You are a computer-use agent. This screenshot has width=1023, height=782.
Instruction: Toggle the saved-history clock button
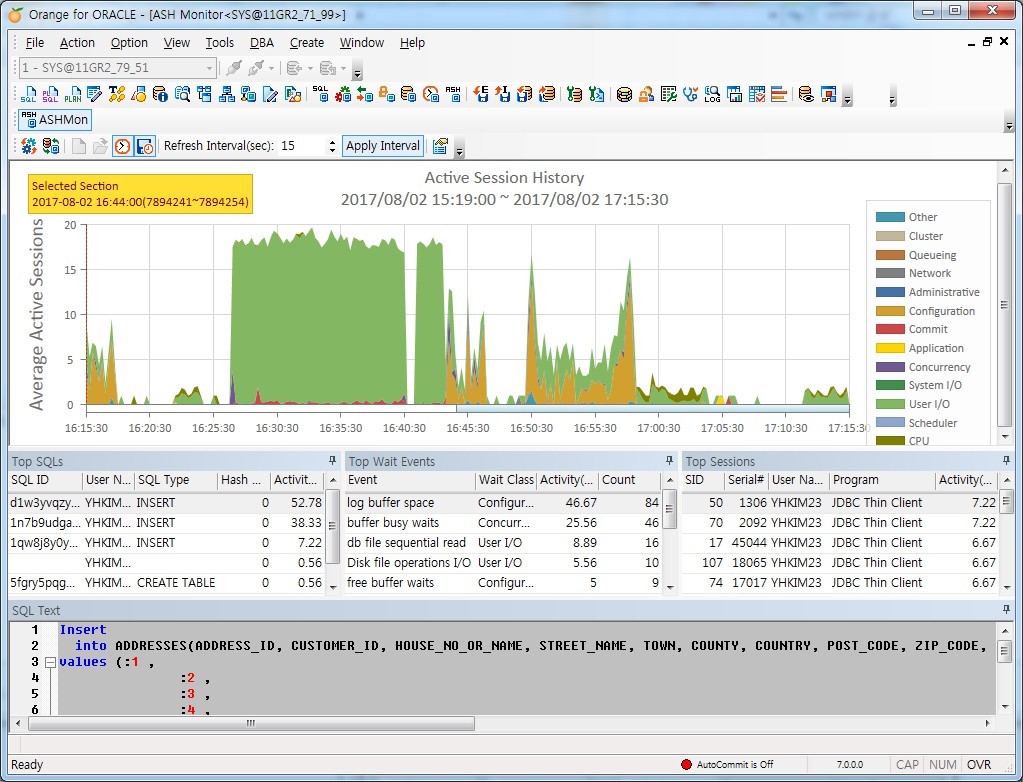(145, 146)
